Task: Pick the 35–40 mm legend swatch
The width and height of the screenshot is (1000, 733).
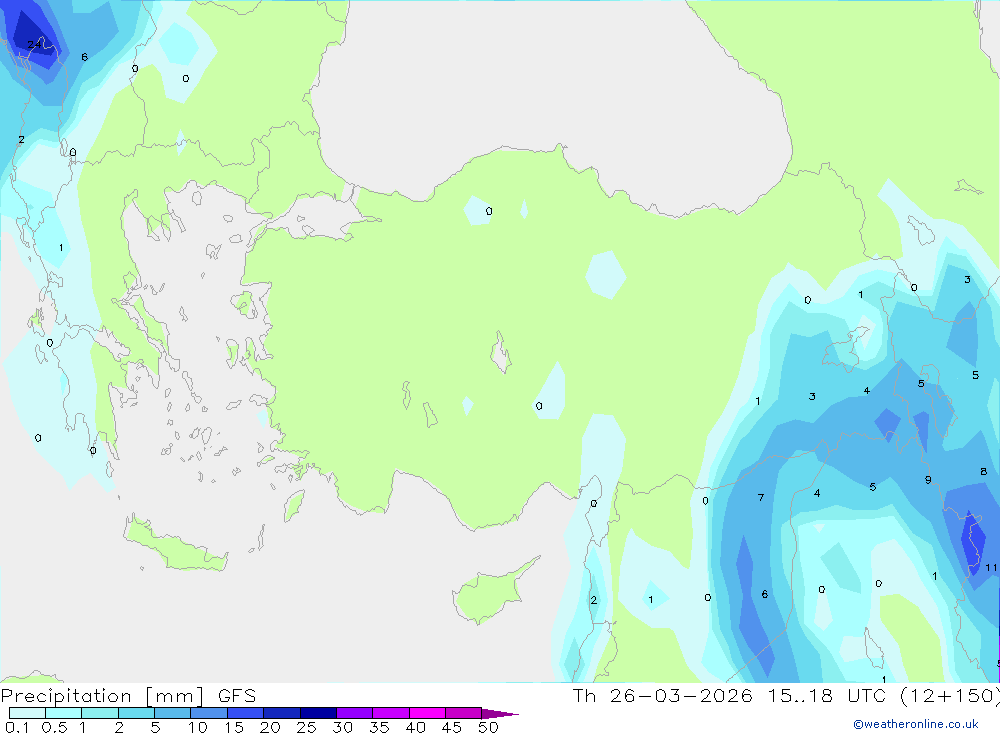Action: point(391,713)
